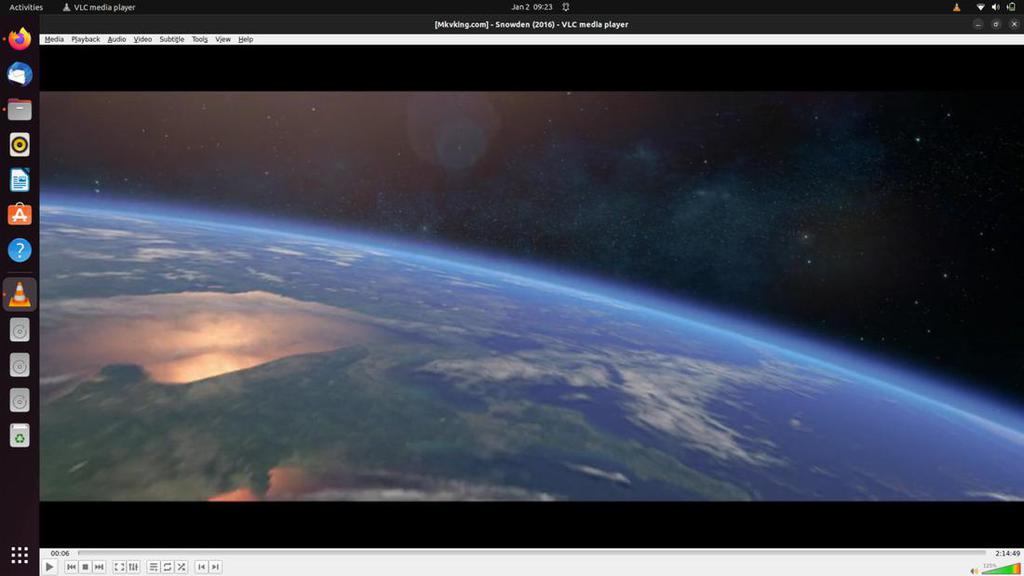Click VLC tray icon in top bar
This screenshot has width=1024, height=576.
tap(957, 7)
